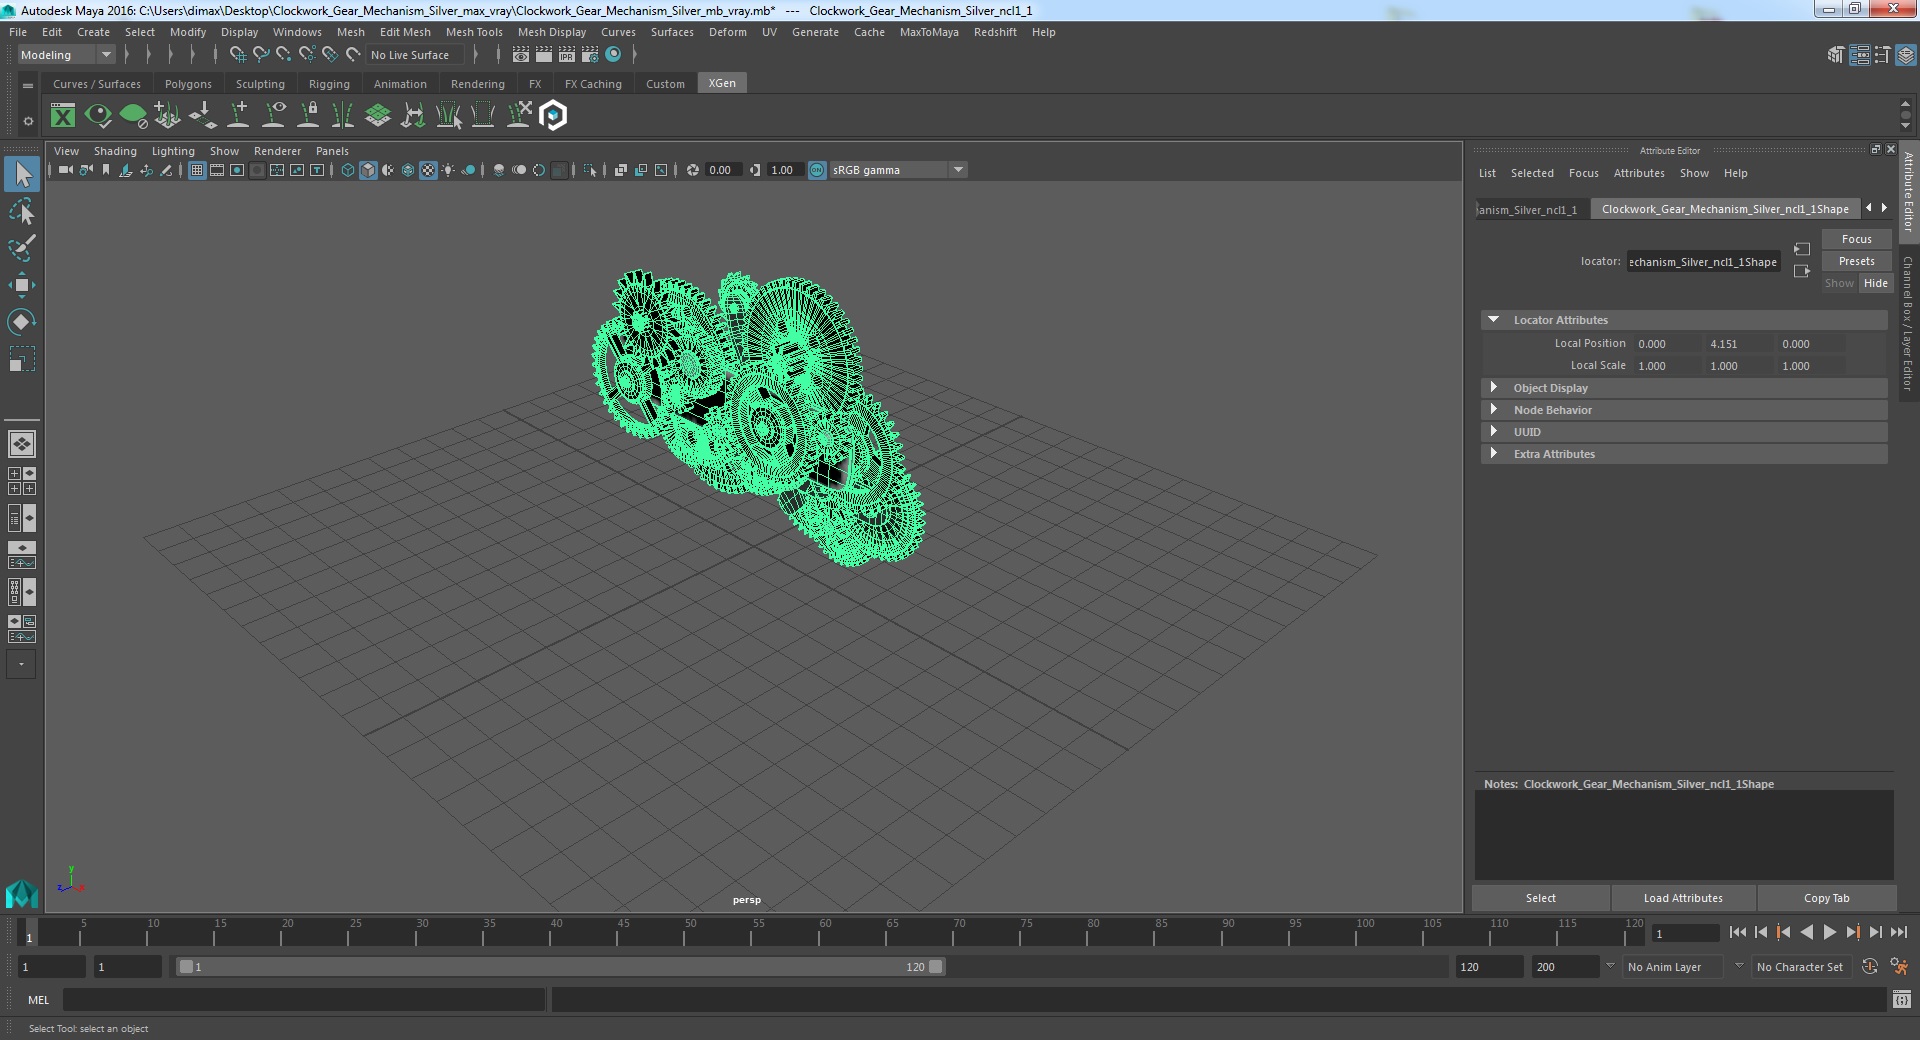
Task: Choose the Move tool
Action: point(21,285)
